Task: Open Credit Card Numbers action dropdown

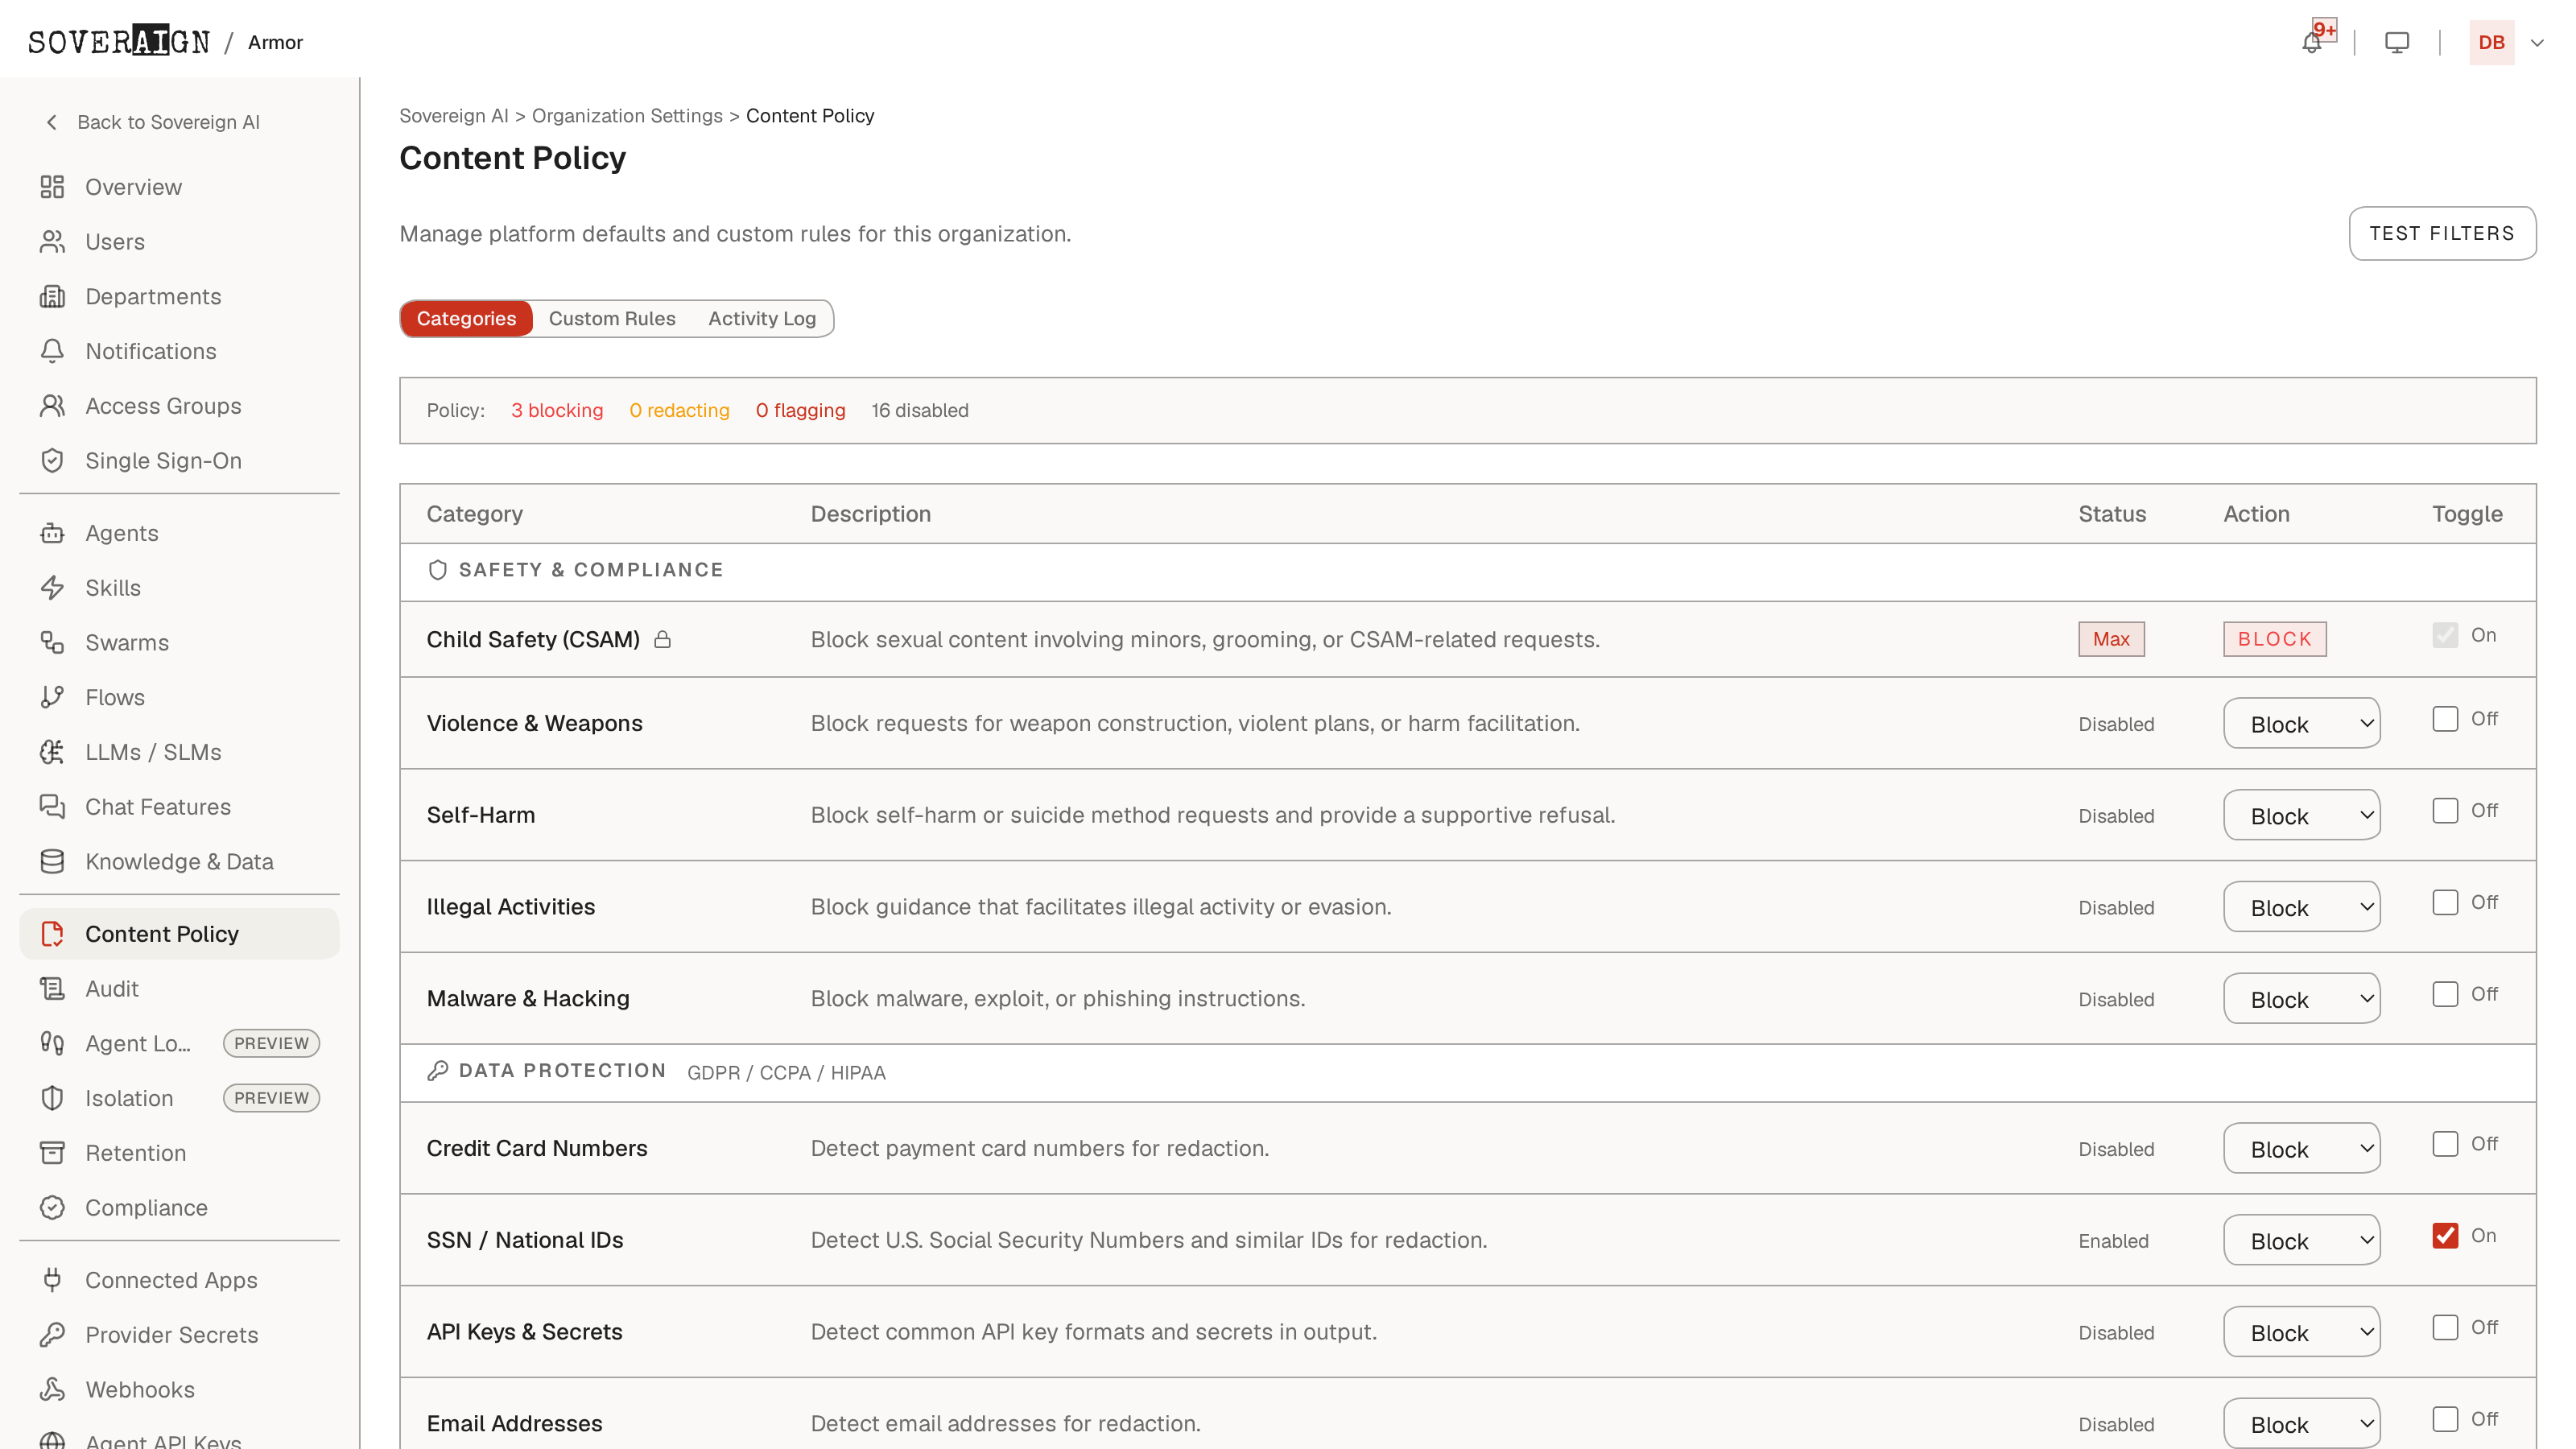Action: point(2301,1148)
